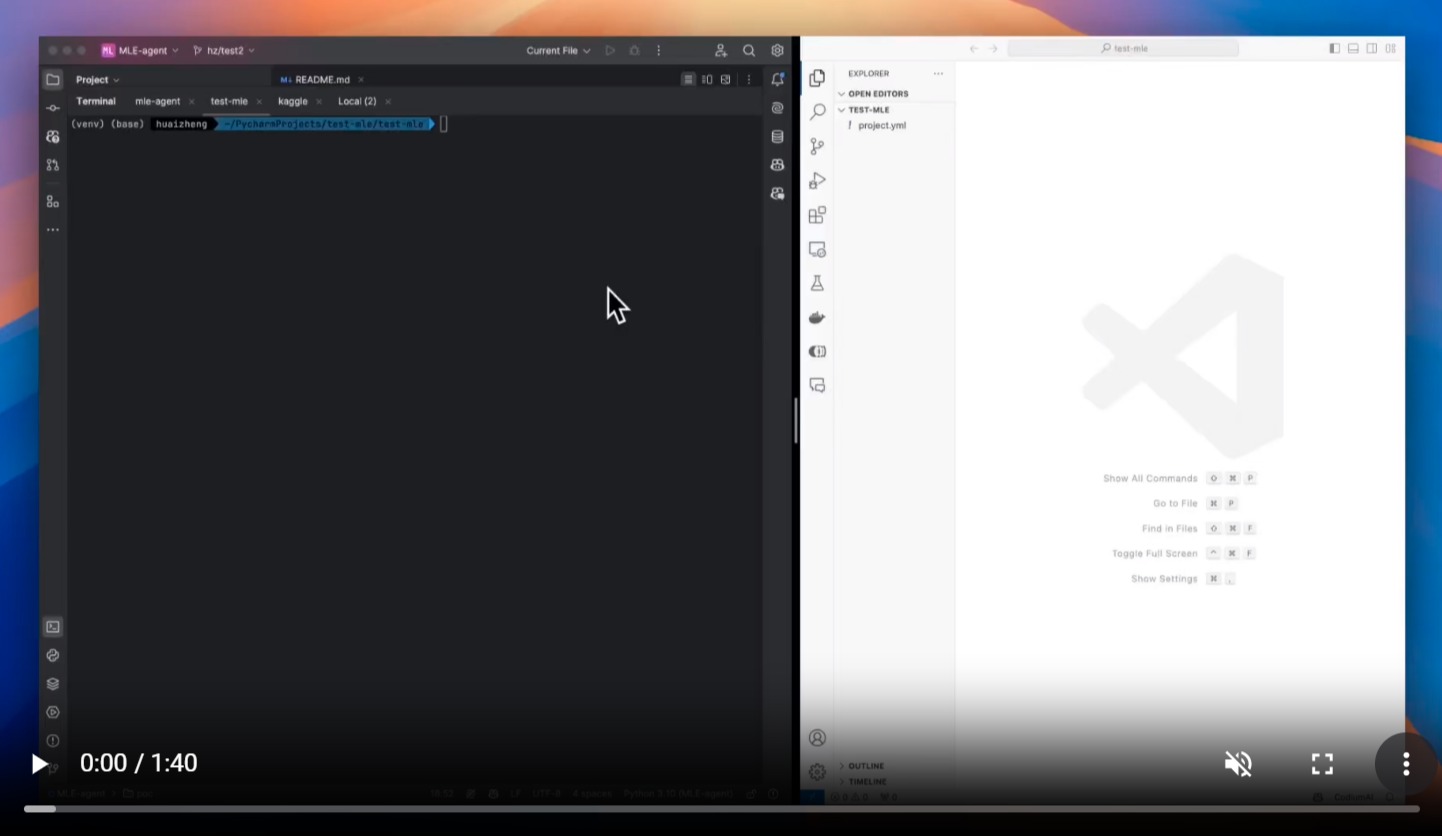Open VS Code Extensions icon
The image size is (1442, 836).
click(817, 215)
